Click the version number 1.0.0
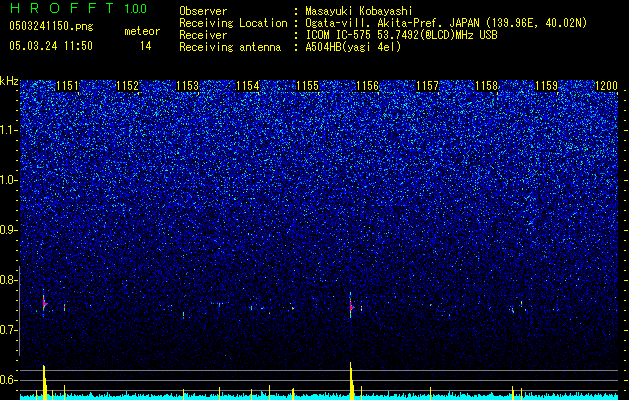629x400 pixels. 135,9
